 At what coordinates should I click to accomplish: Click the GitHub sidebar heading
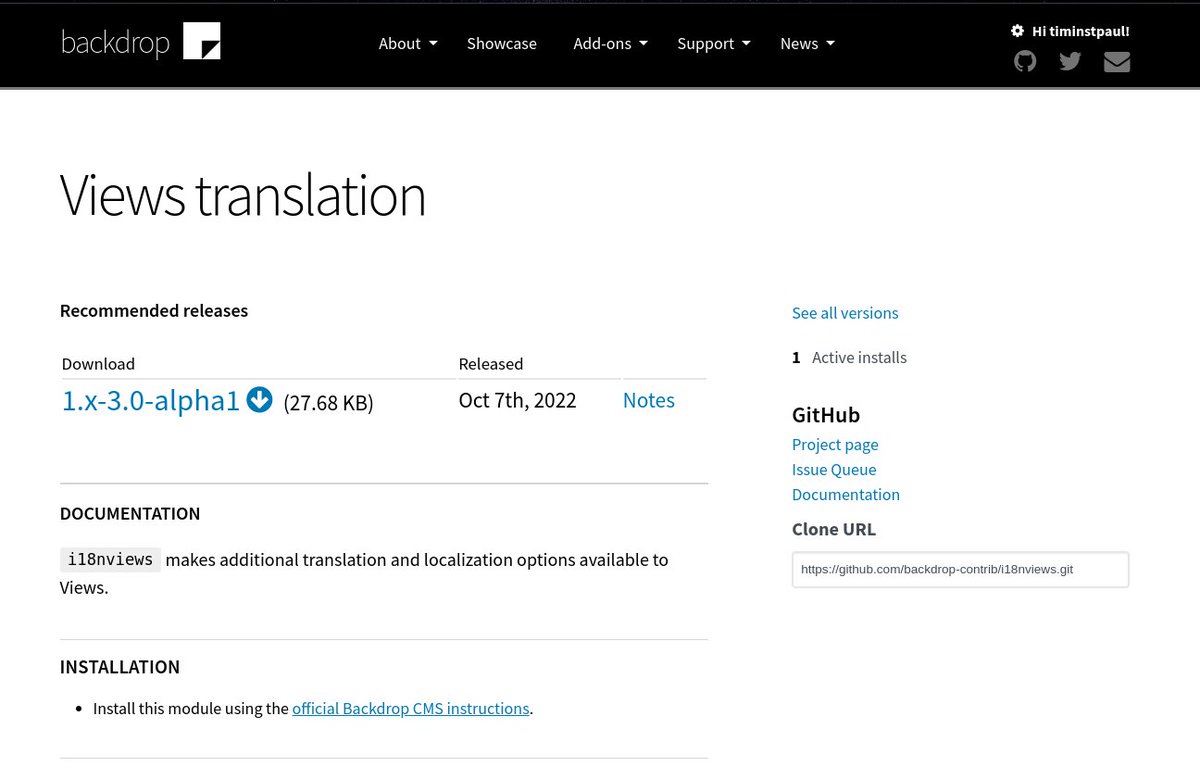[x=826, y=415]
